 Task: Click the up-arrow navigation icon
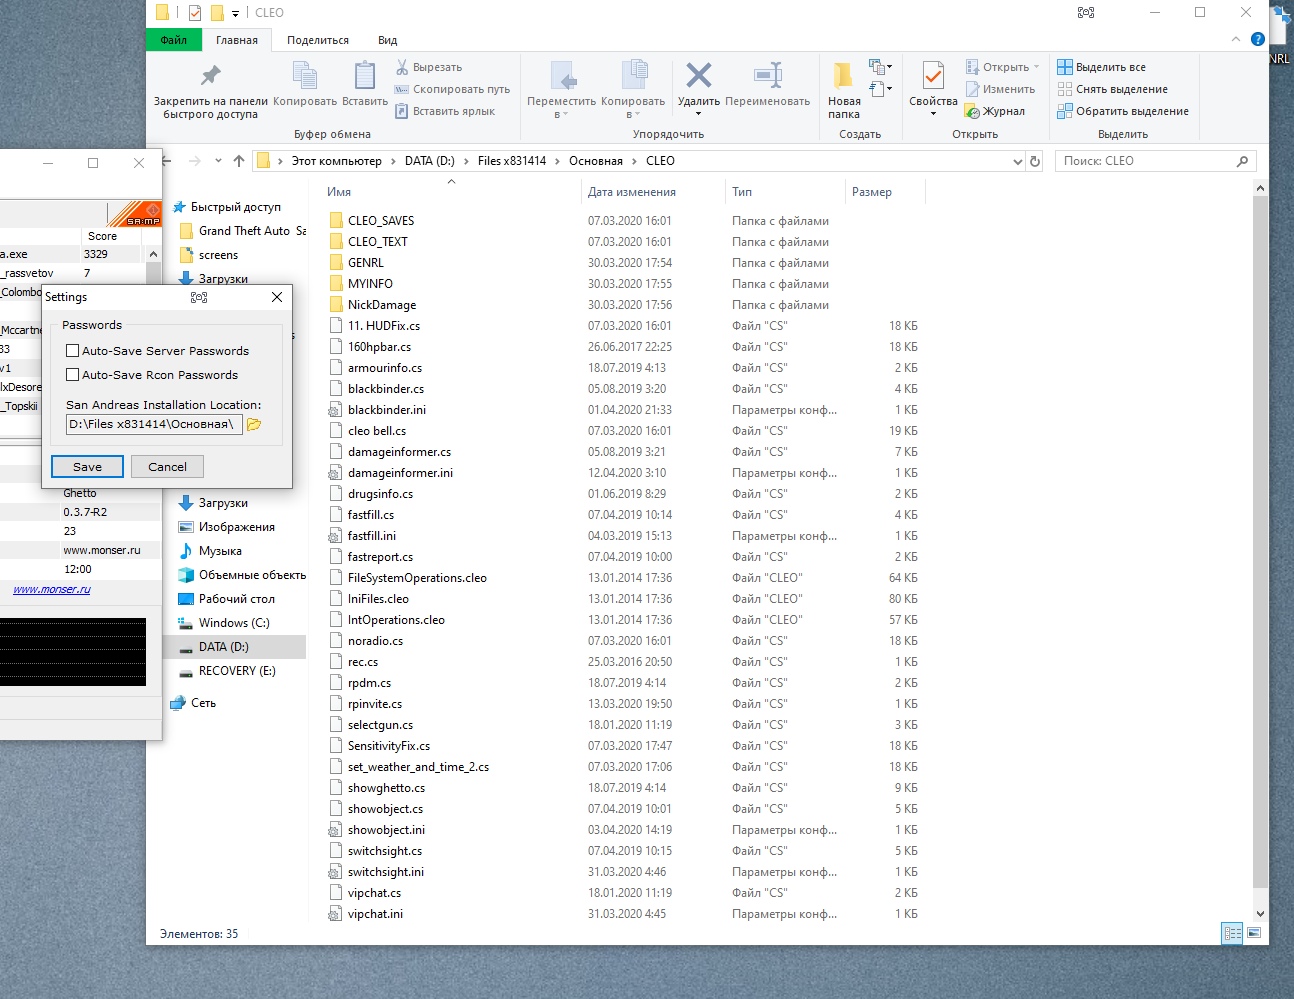click(238, 161)
